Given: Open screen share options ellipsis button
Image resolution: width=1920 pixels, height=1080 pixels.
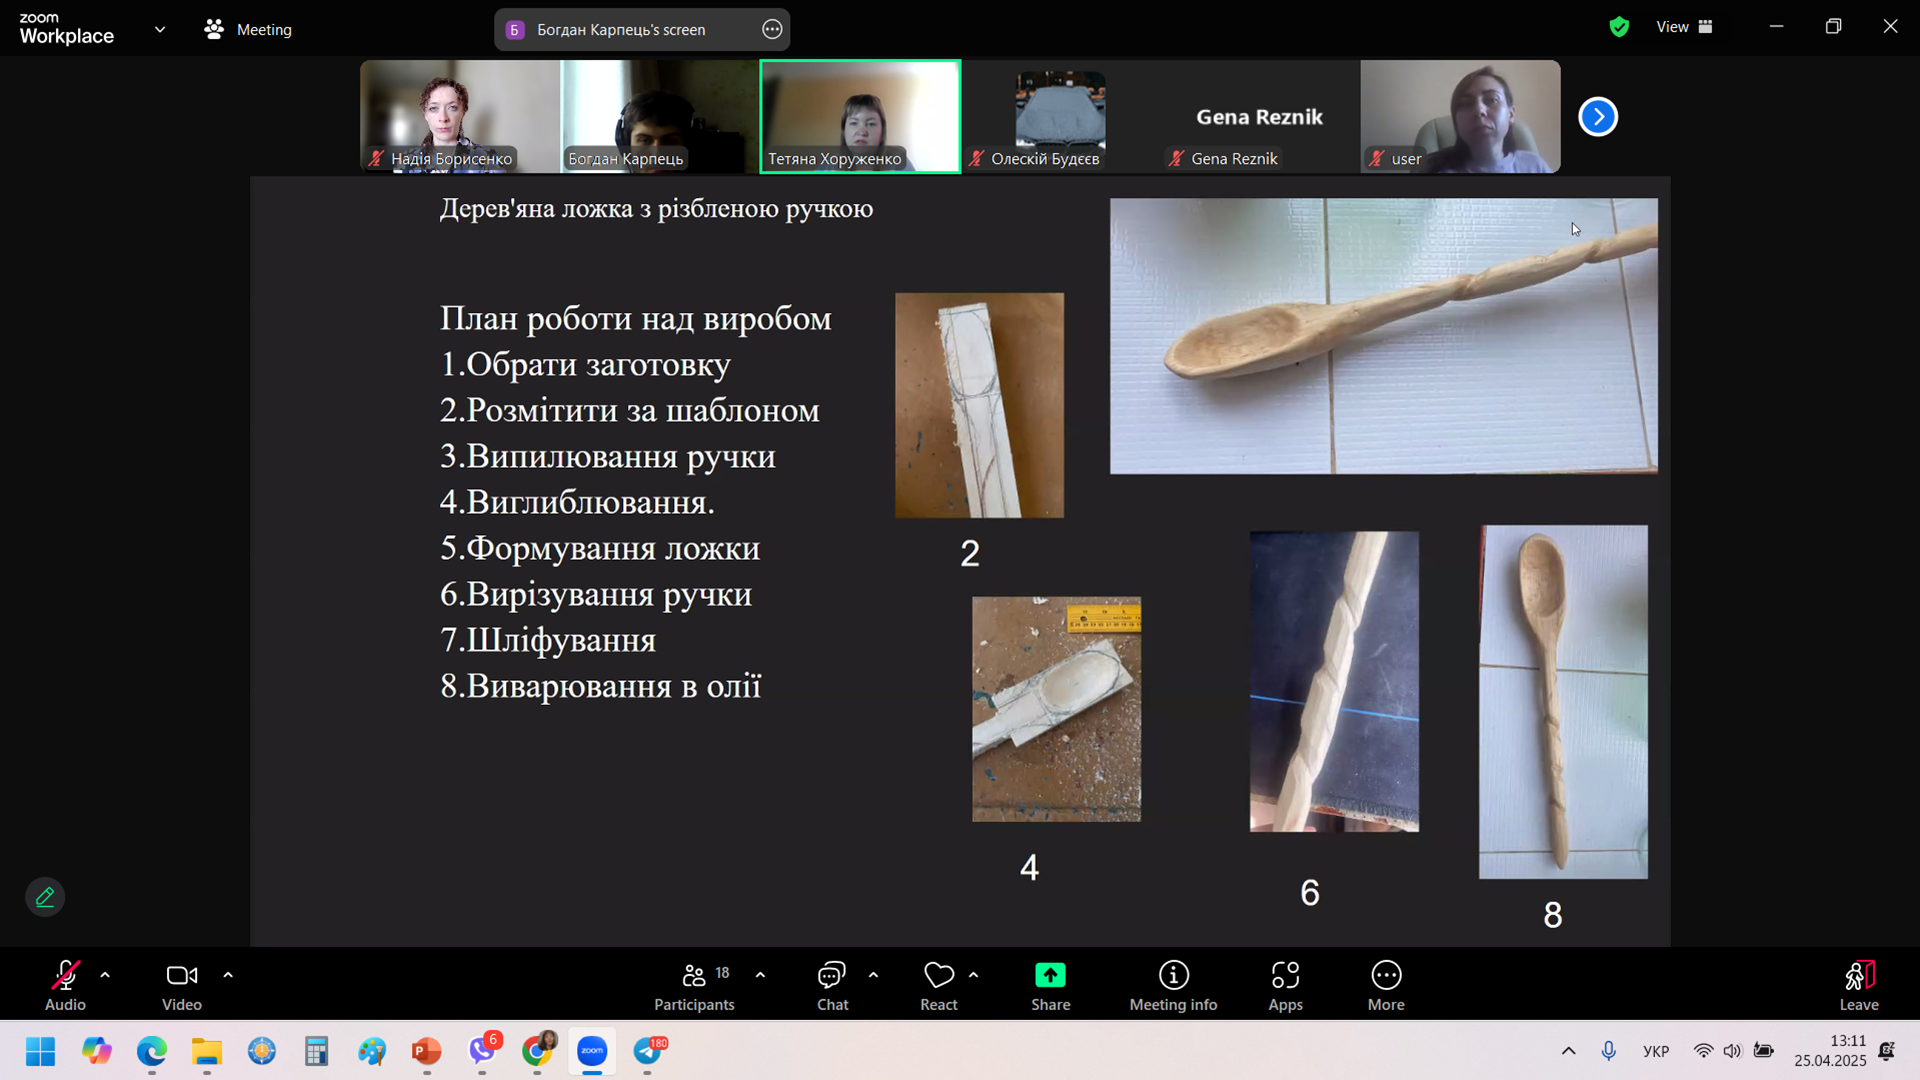Looking at the screenshot, I should [x=772, y=29].
